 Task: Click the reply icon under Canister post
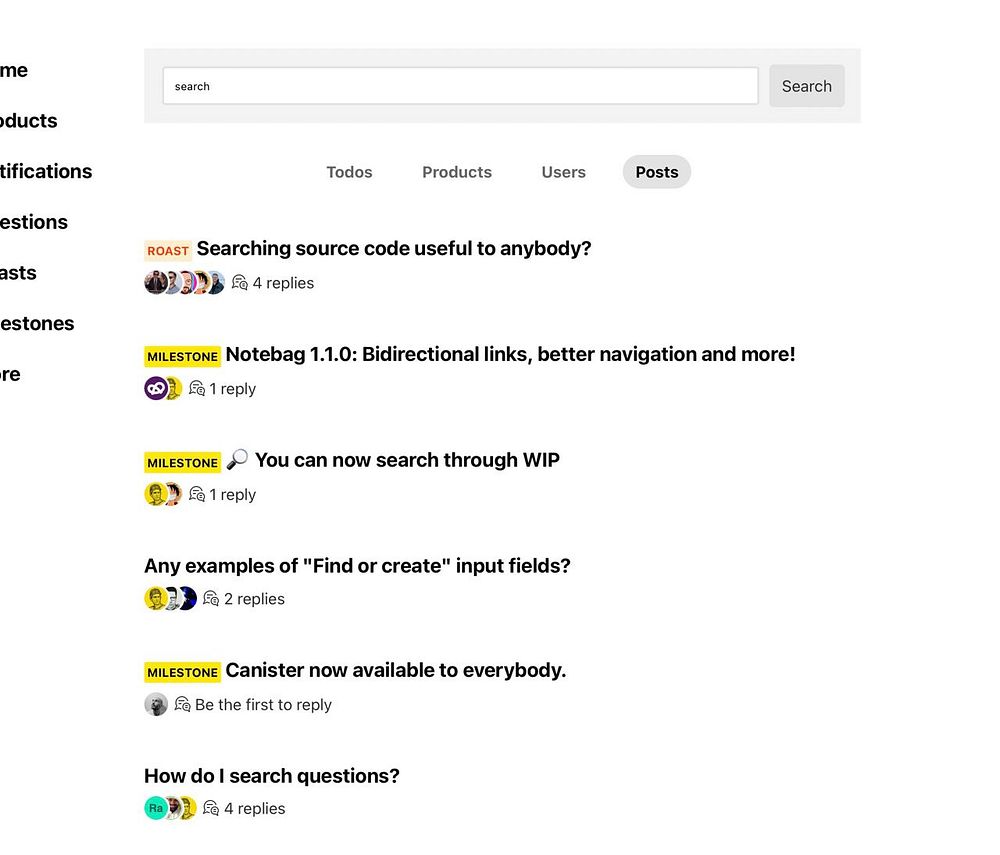click(182, 705)
